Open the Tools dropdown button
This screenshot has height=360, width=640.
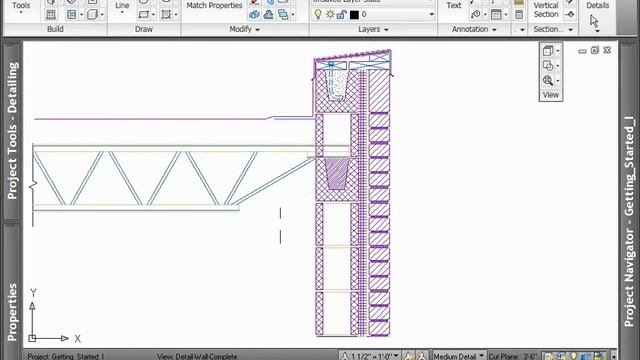(21, 8)
